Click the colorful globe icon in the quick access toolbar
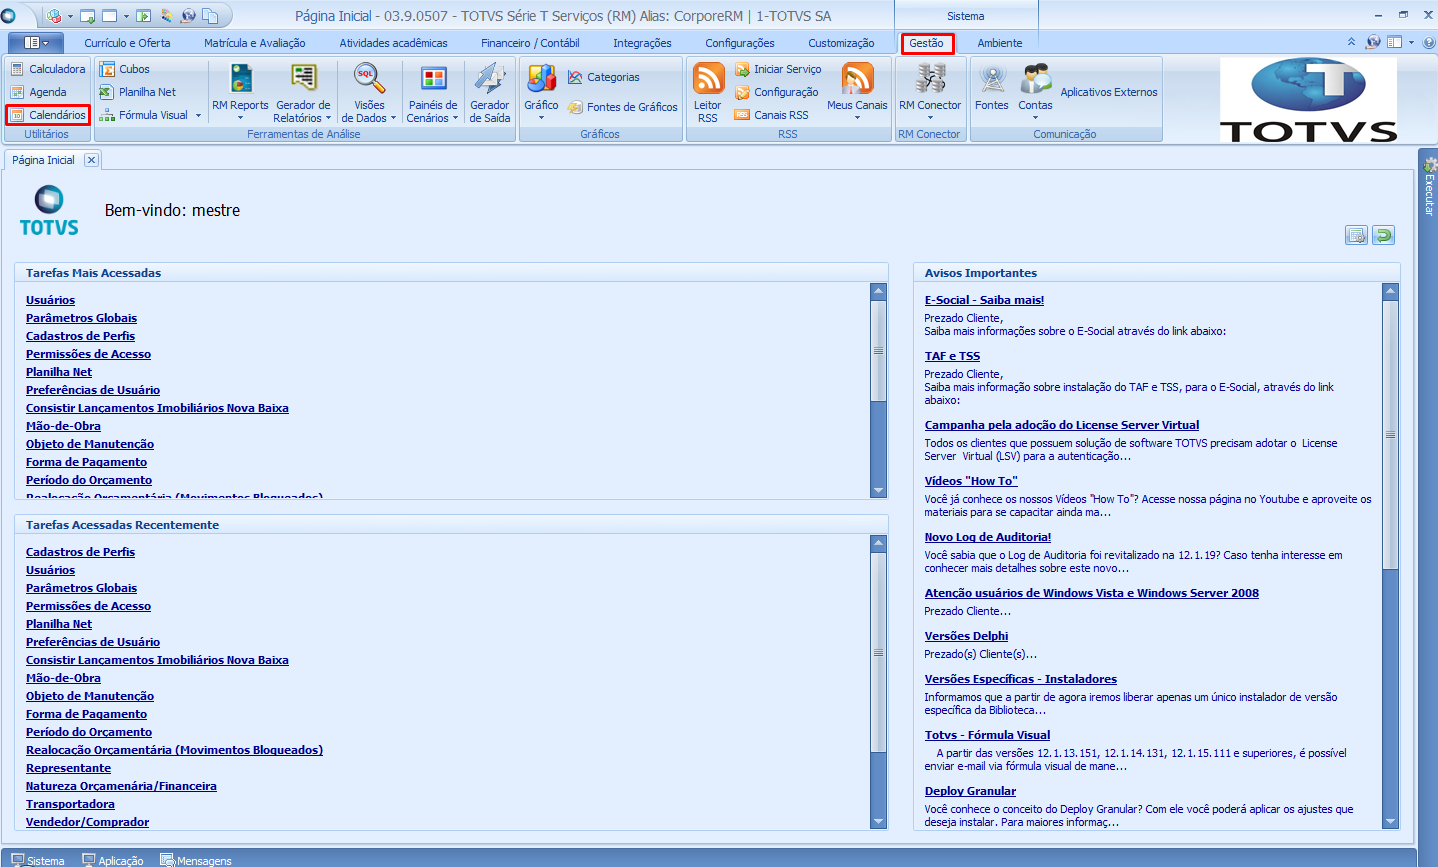1438x867 pixels. 54,16
